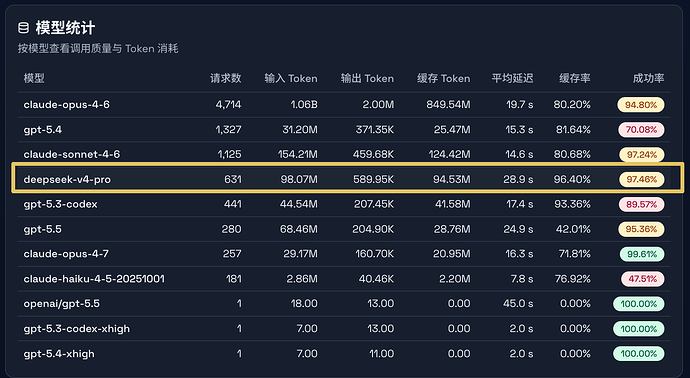Image resolution: width=690 pixels, height=378 pixels.
Task: Click the 11.00 output token value
Action: tap(382, 354)
